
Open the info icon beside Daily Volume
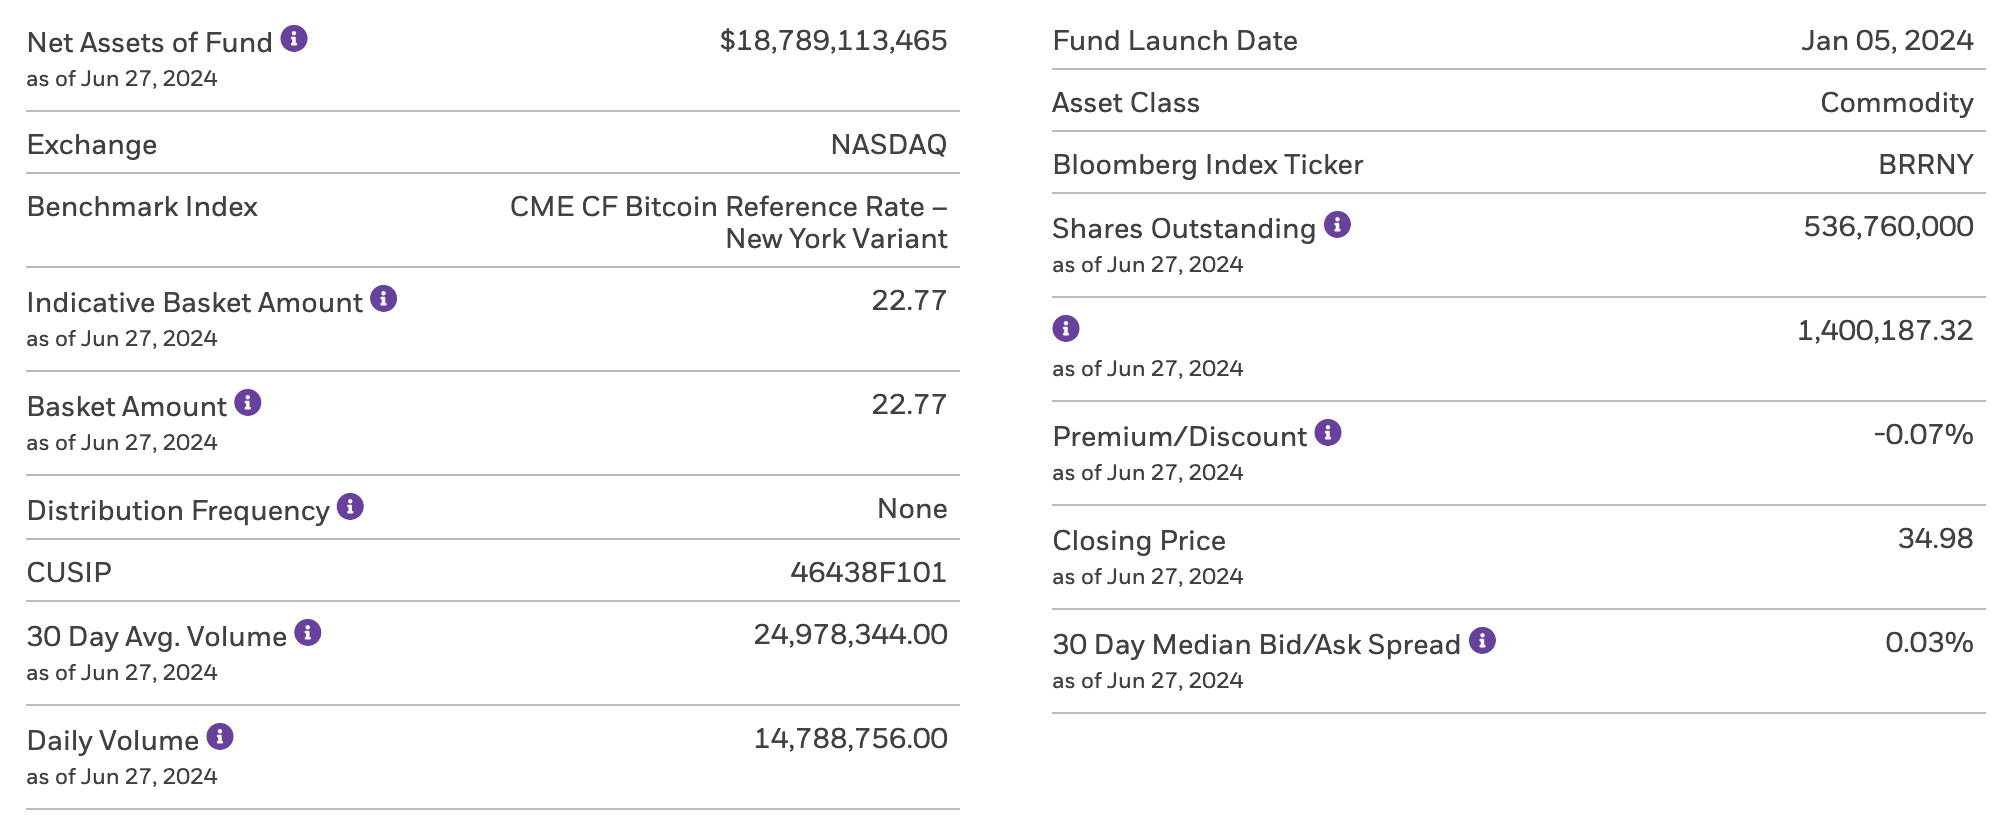click(220, 736)
